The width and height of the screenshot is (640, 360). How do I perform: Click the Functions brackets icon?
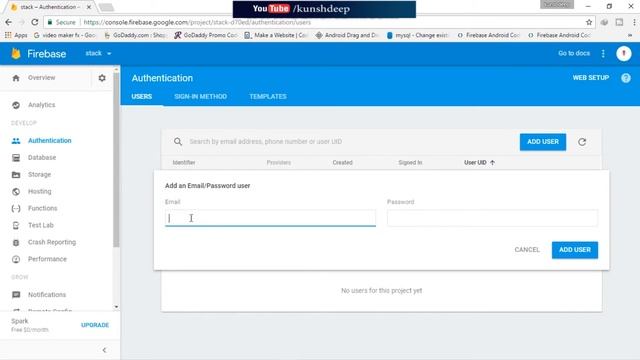[x=16, y=209]
